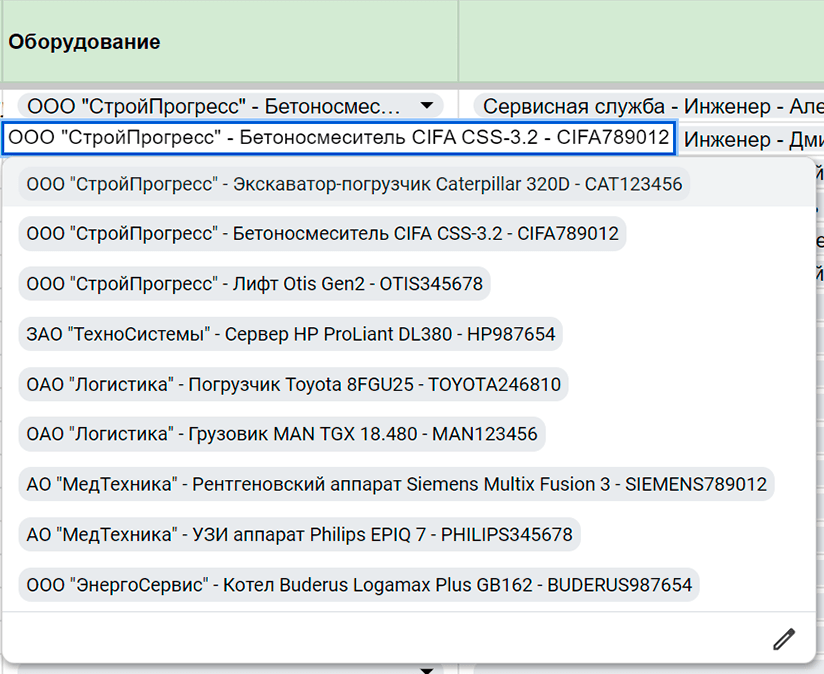The width and height of the screenshot is (824, 674).
Task: Click the pencil edit icon in dropdown
Action: click(x=784, y=639)
